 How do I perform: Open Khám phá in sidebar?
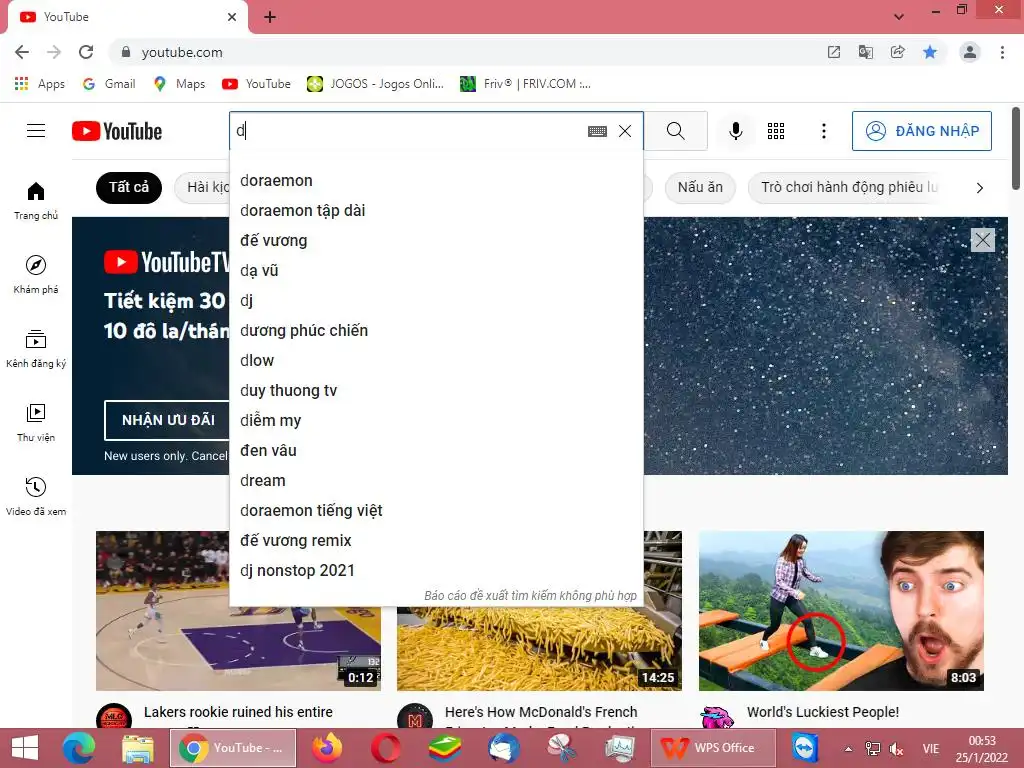[36, 275]
